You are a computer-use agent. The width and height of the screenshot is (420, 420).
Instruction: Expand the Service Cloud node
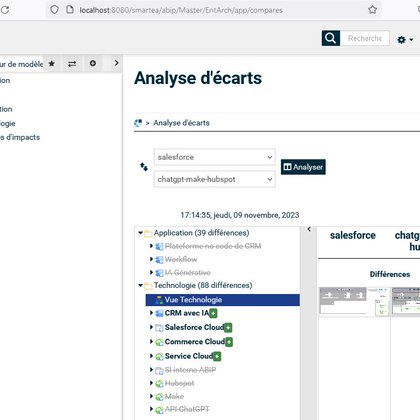pos(151,356)
